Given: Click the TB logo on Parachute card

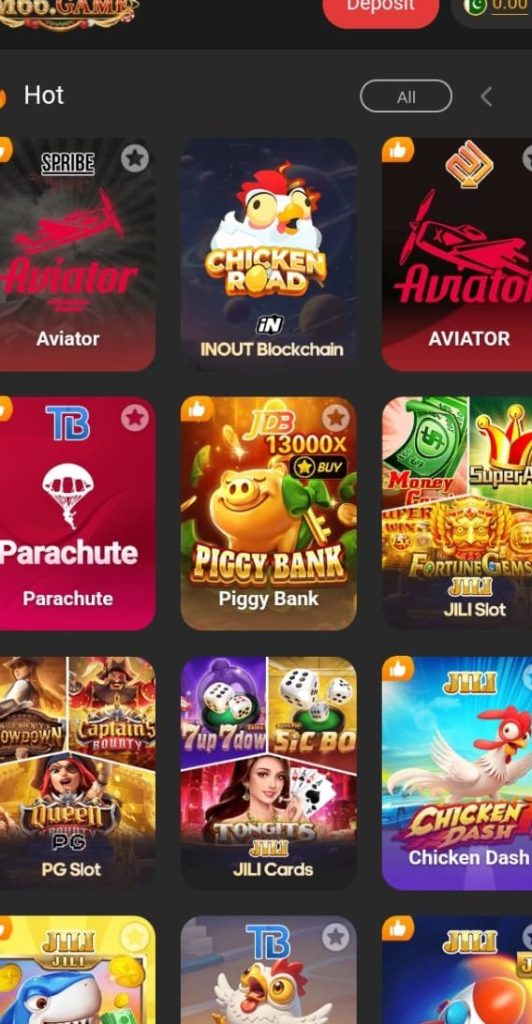Looking at the screenshot, I should pyautogui.click(x=68, y=423).
